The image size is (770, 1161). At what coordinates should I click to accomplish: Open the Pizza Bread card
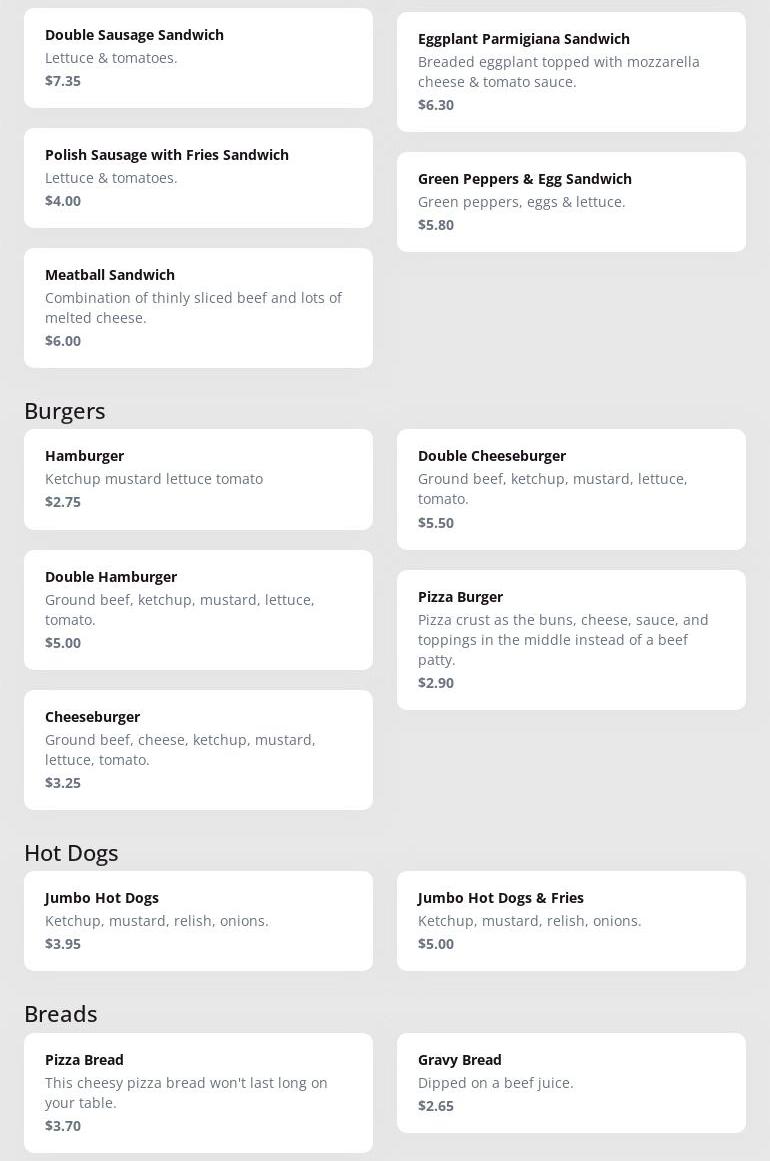tap(198, 1093)
